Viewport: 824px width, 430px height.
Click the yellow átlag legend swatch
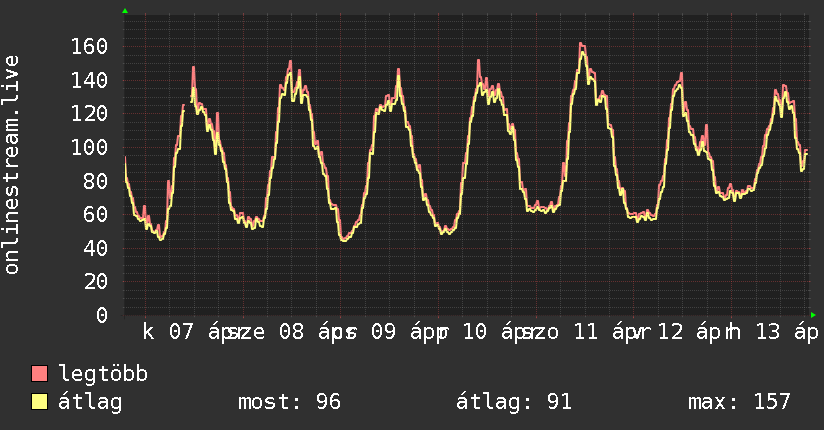[x=40, y=402]
